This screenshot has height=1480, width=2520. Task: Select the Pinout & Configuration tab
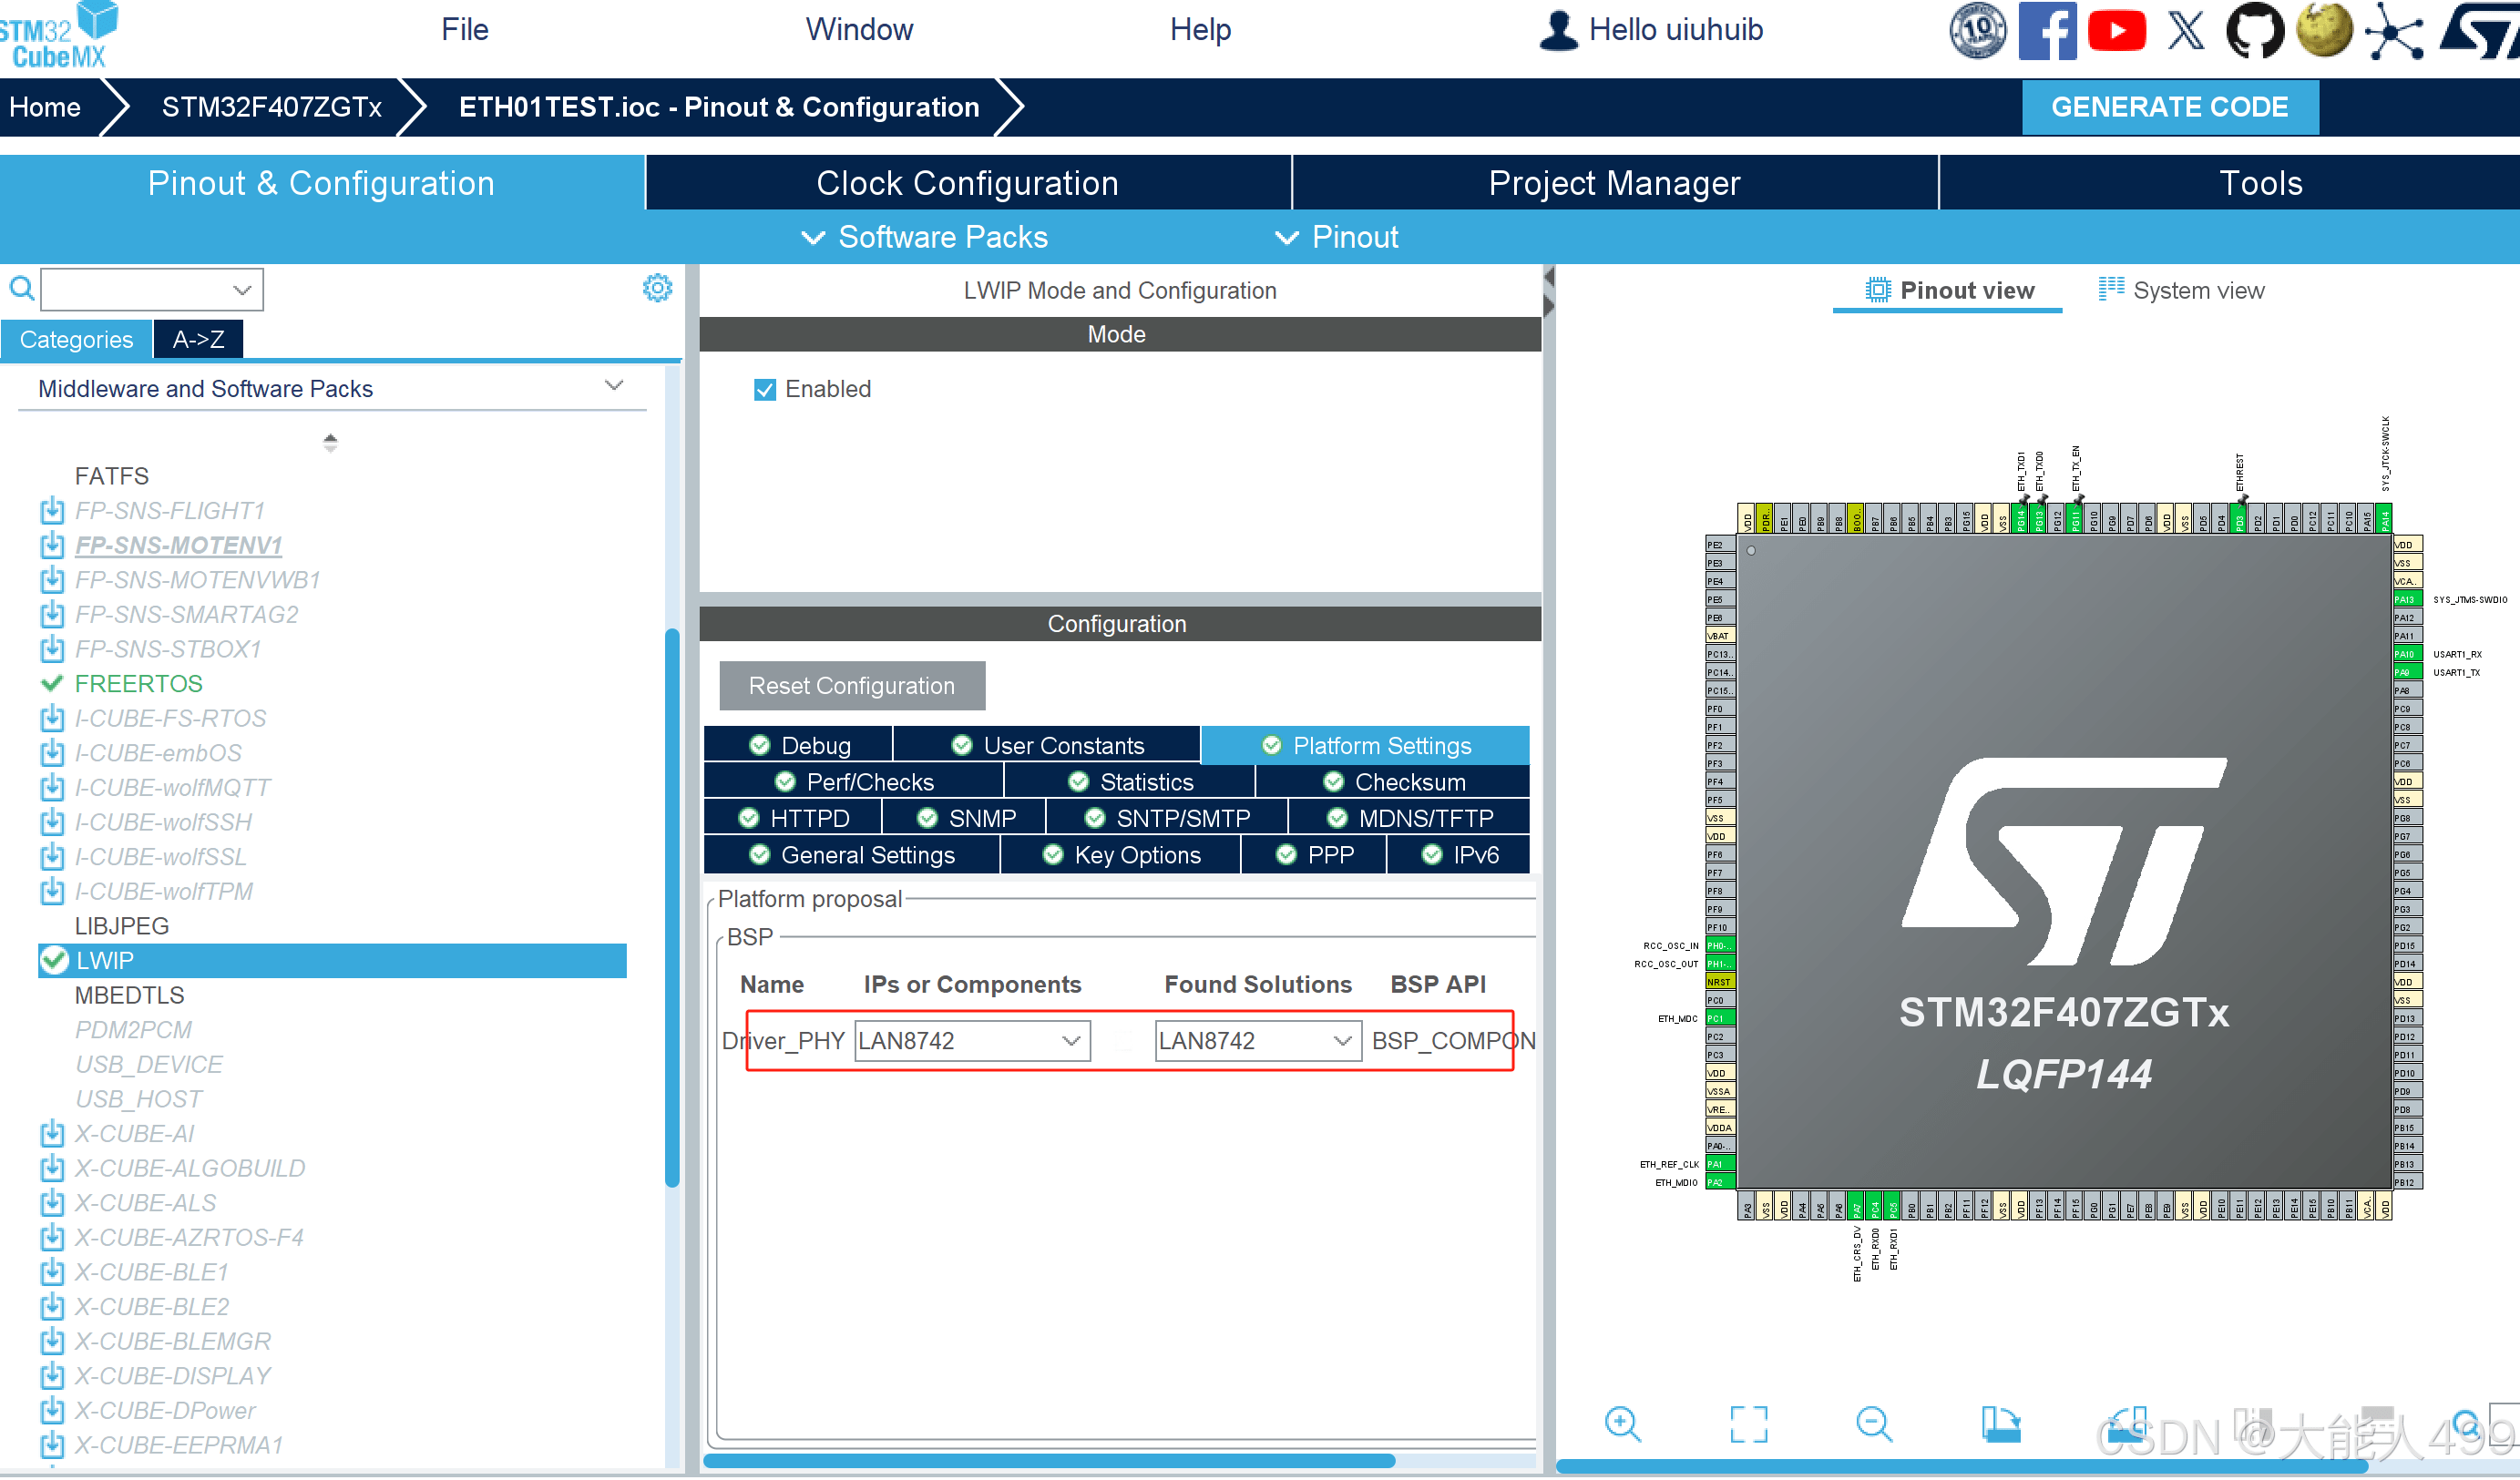321,183
